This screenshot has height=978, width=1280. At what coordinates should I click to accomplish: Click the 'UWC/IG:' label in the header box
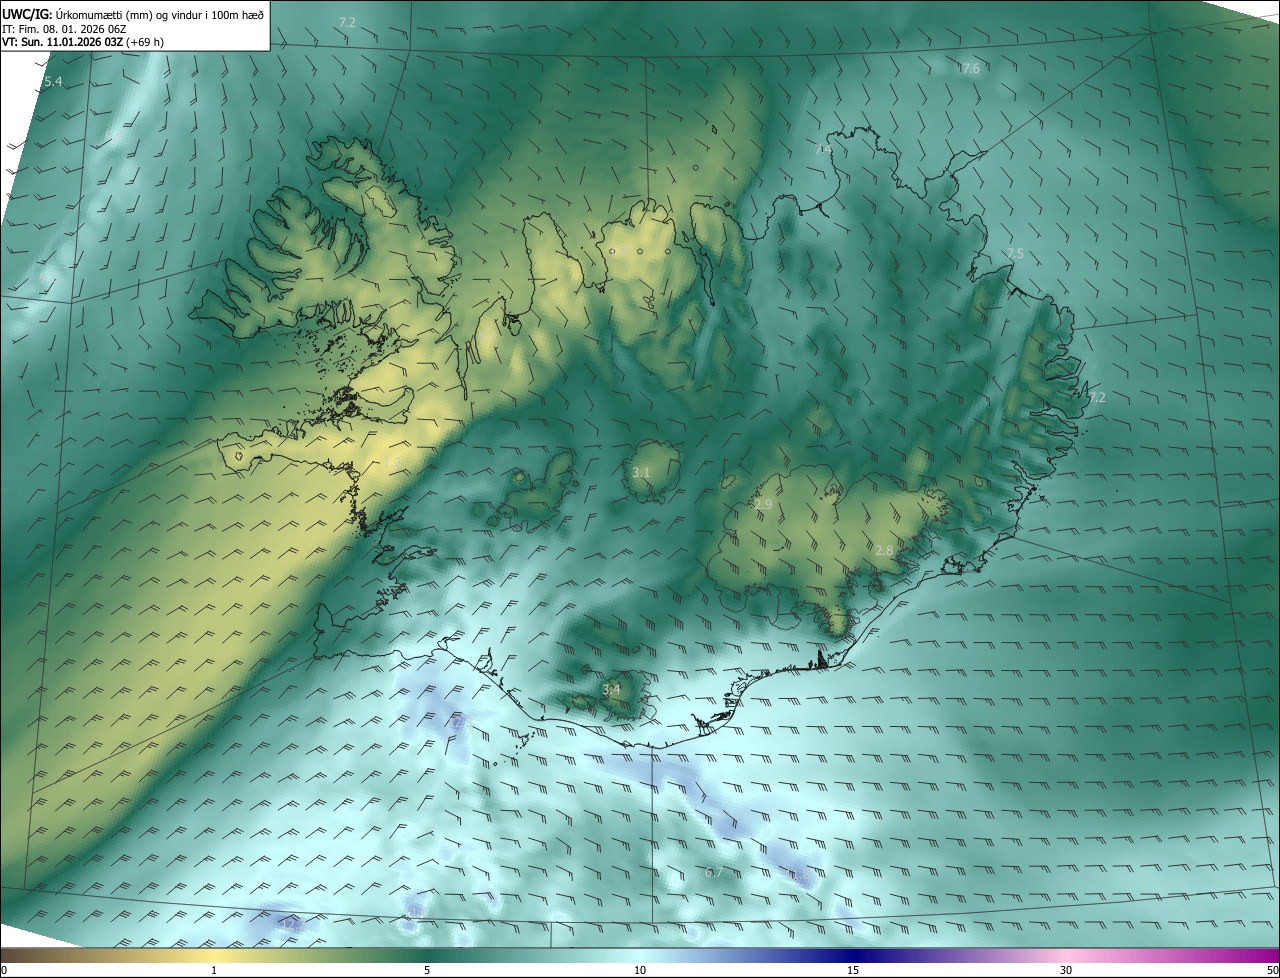27,14
